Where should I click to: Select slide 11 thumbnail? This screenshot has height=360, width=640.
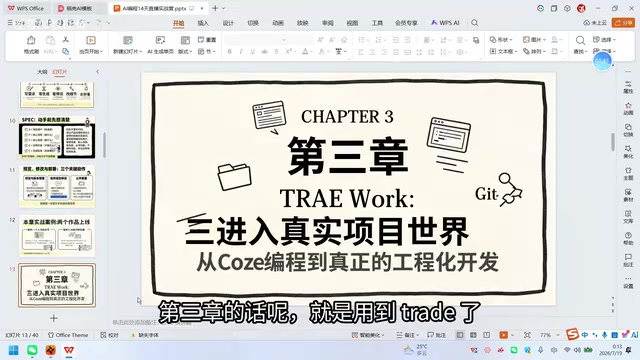point(57,187)
